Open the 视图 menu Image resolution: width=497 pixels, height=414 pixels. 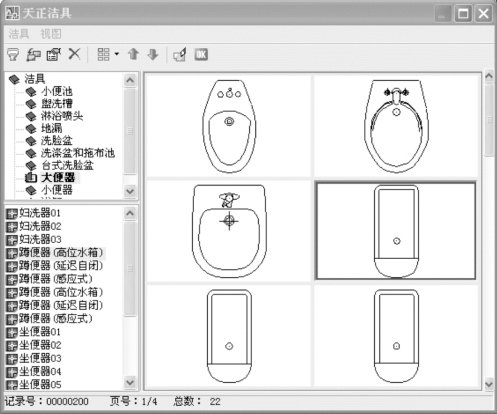point(51,34)
